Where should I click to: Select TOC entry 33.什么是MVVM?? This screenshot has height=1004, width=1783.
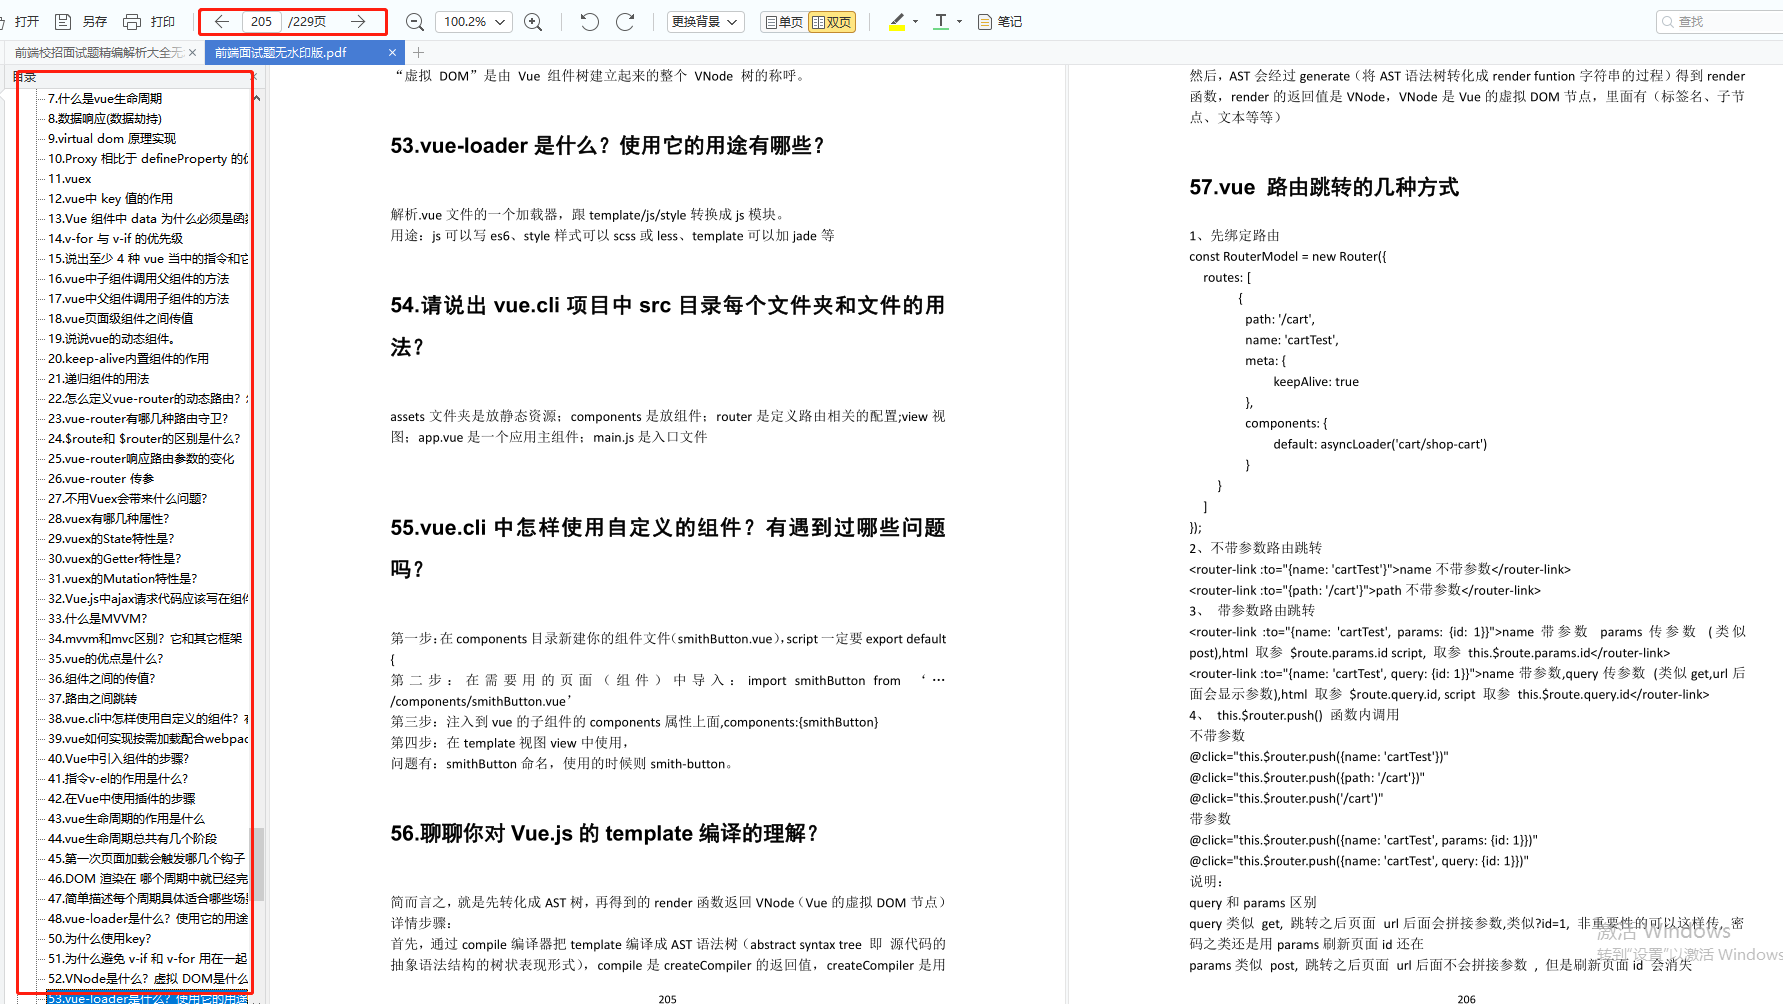tap(98, 618)
